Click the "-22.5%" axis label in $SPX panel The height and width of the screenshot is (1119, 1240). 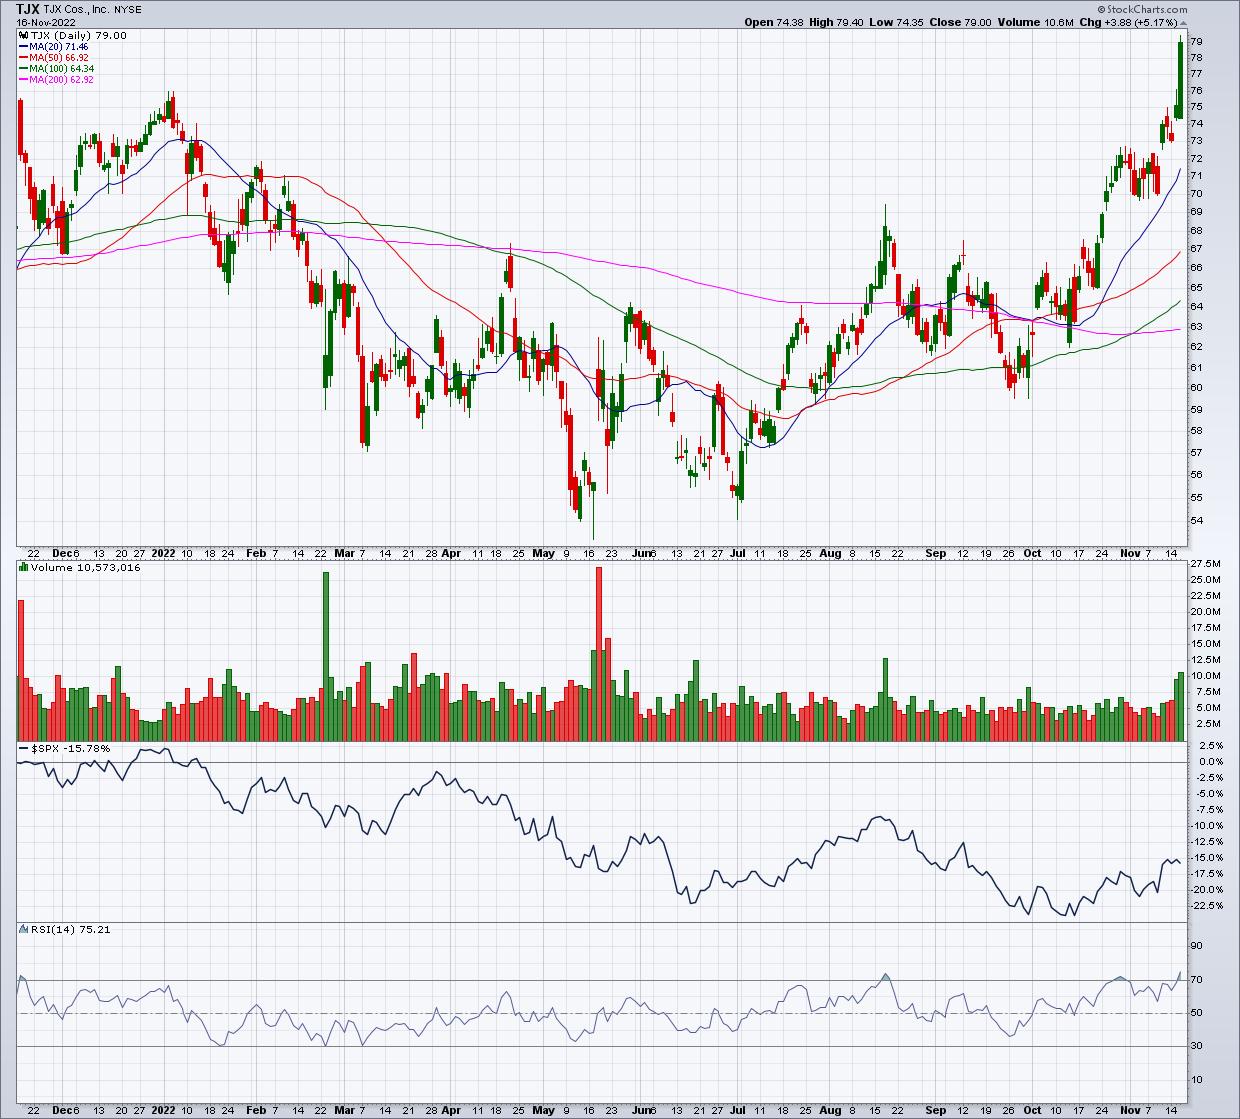pos(1207,905)
